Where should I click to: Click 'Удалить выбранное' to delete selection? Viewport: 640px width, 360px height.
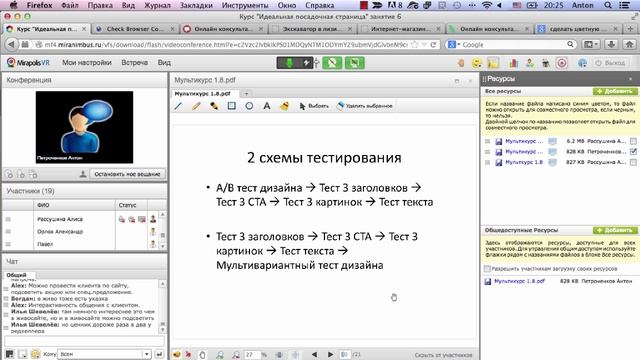click(364, 106)
